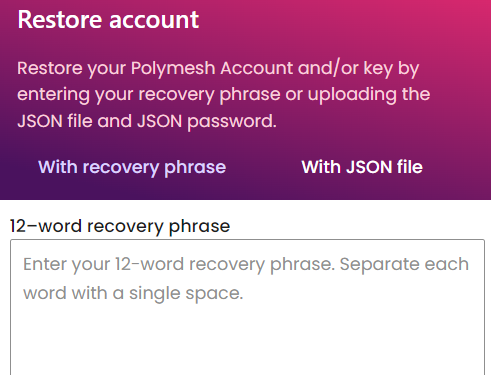The width and height of the screenshot is (491, 375).
Task: Click the word entering in the description
Action: pos(53,95)
